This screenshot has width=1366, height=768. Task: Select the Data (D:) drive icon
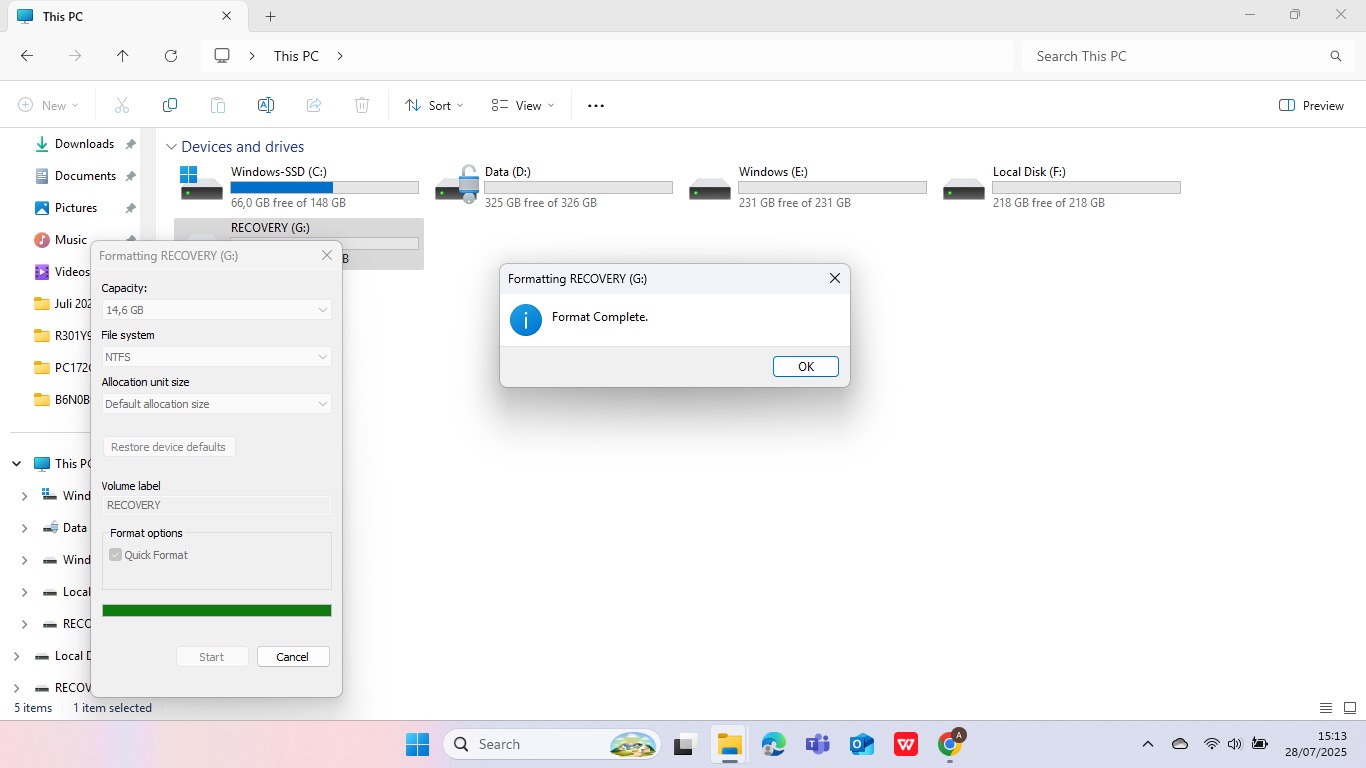[x=458, y=186]
